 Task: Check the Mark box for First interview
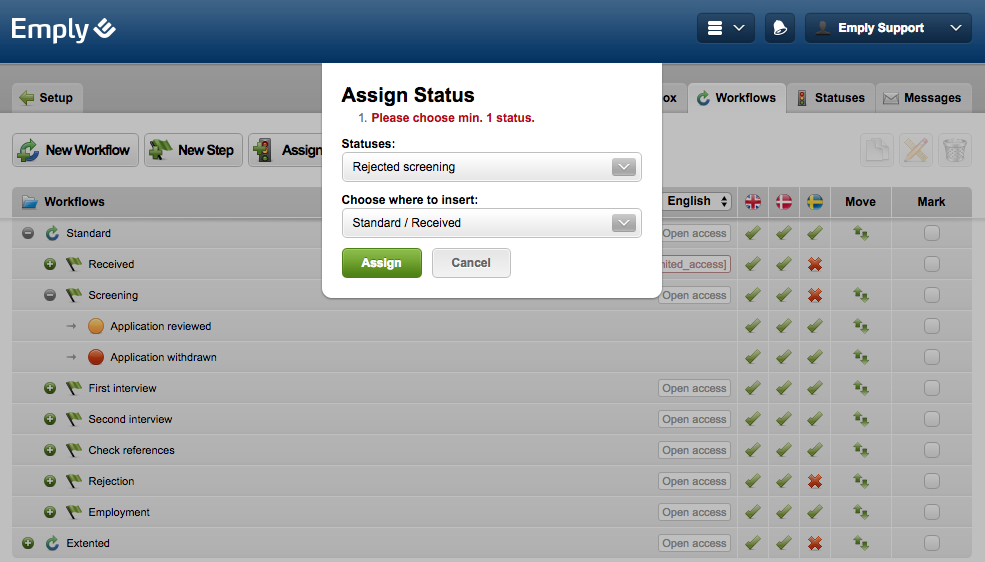pos(932,388)
